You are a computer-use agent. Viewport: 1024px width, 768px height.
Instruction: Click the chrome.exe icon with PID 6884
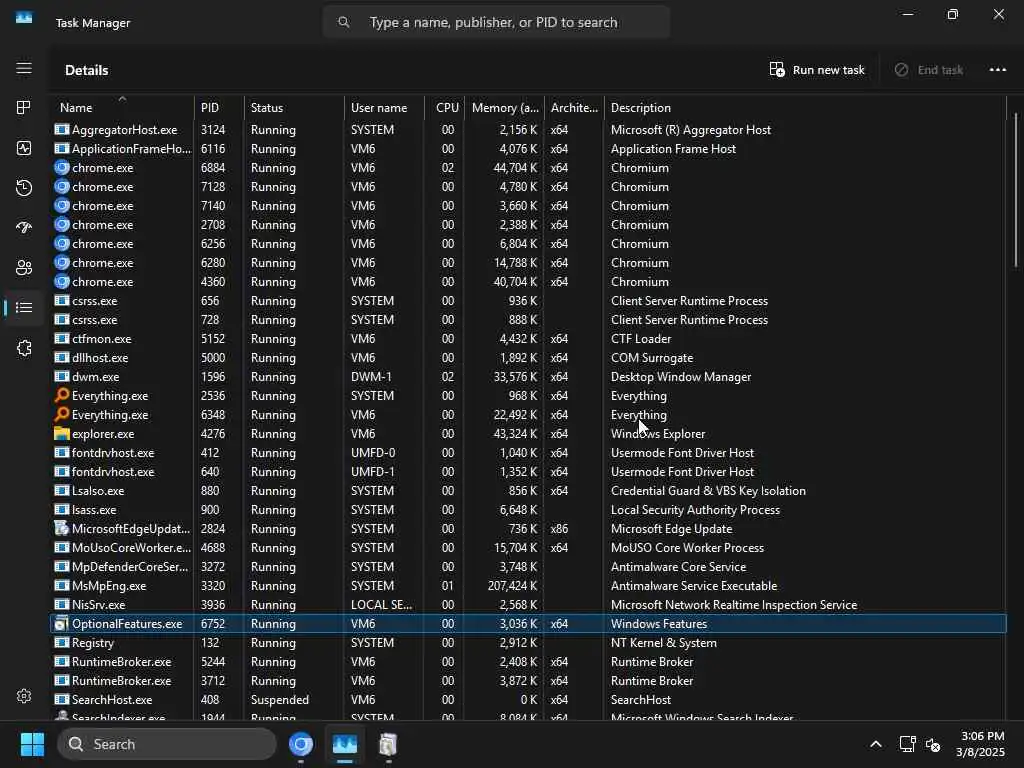point(62,168)
